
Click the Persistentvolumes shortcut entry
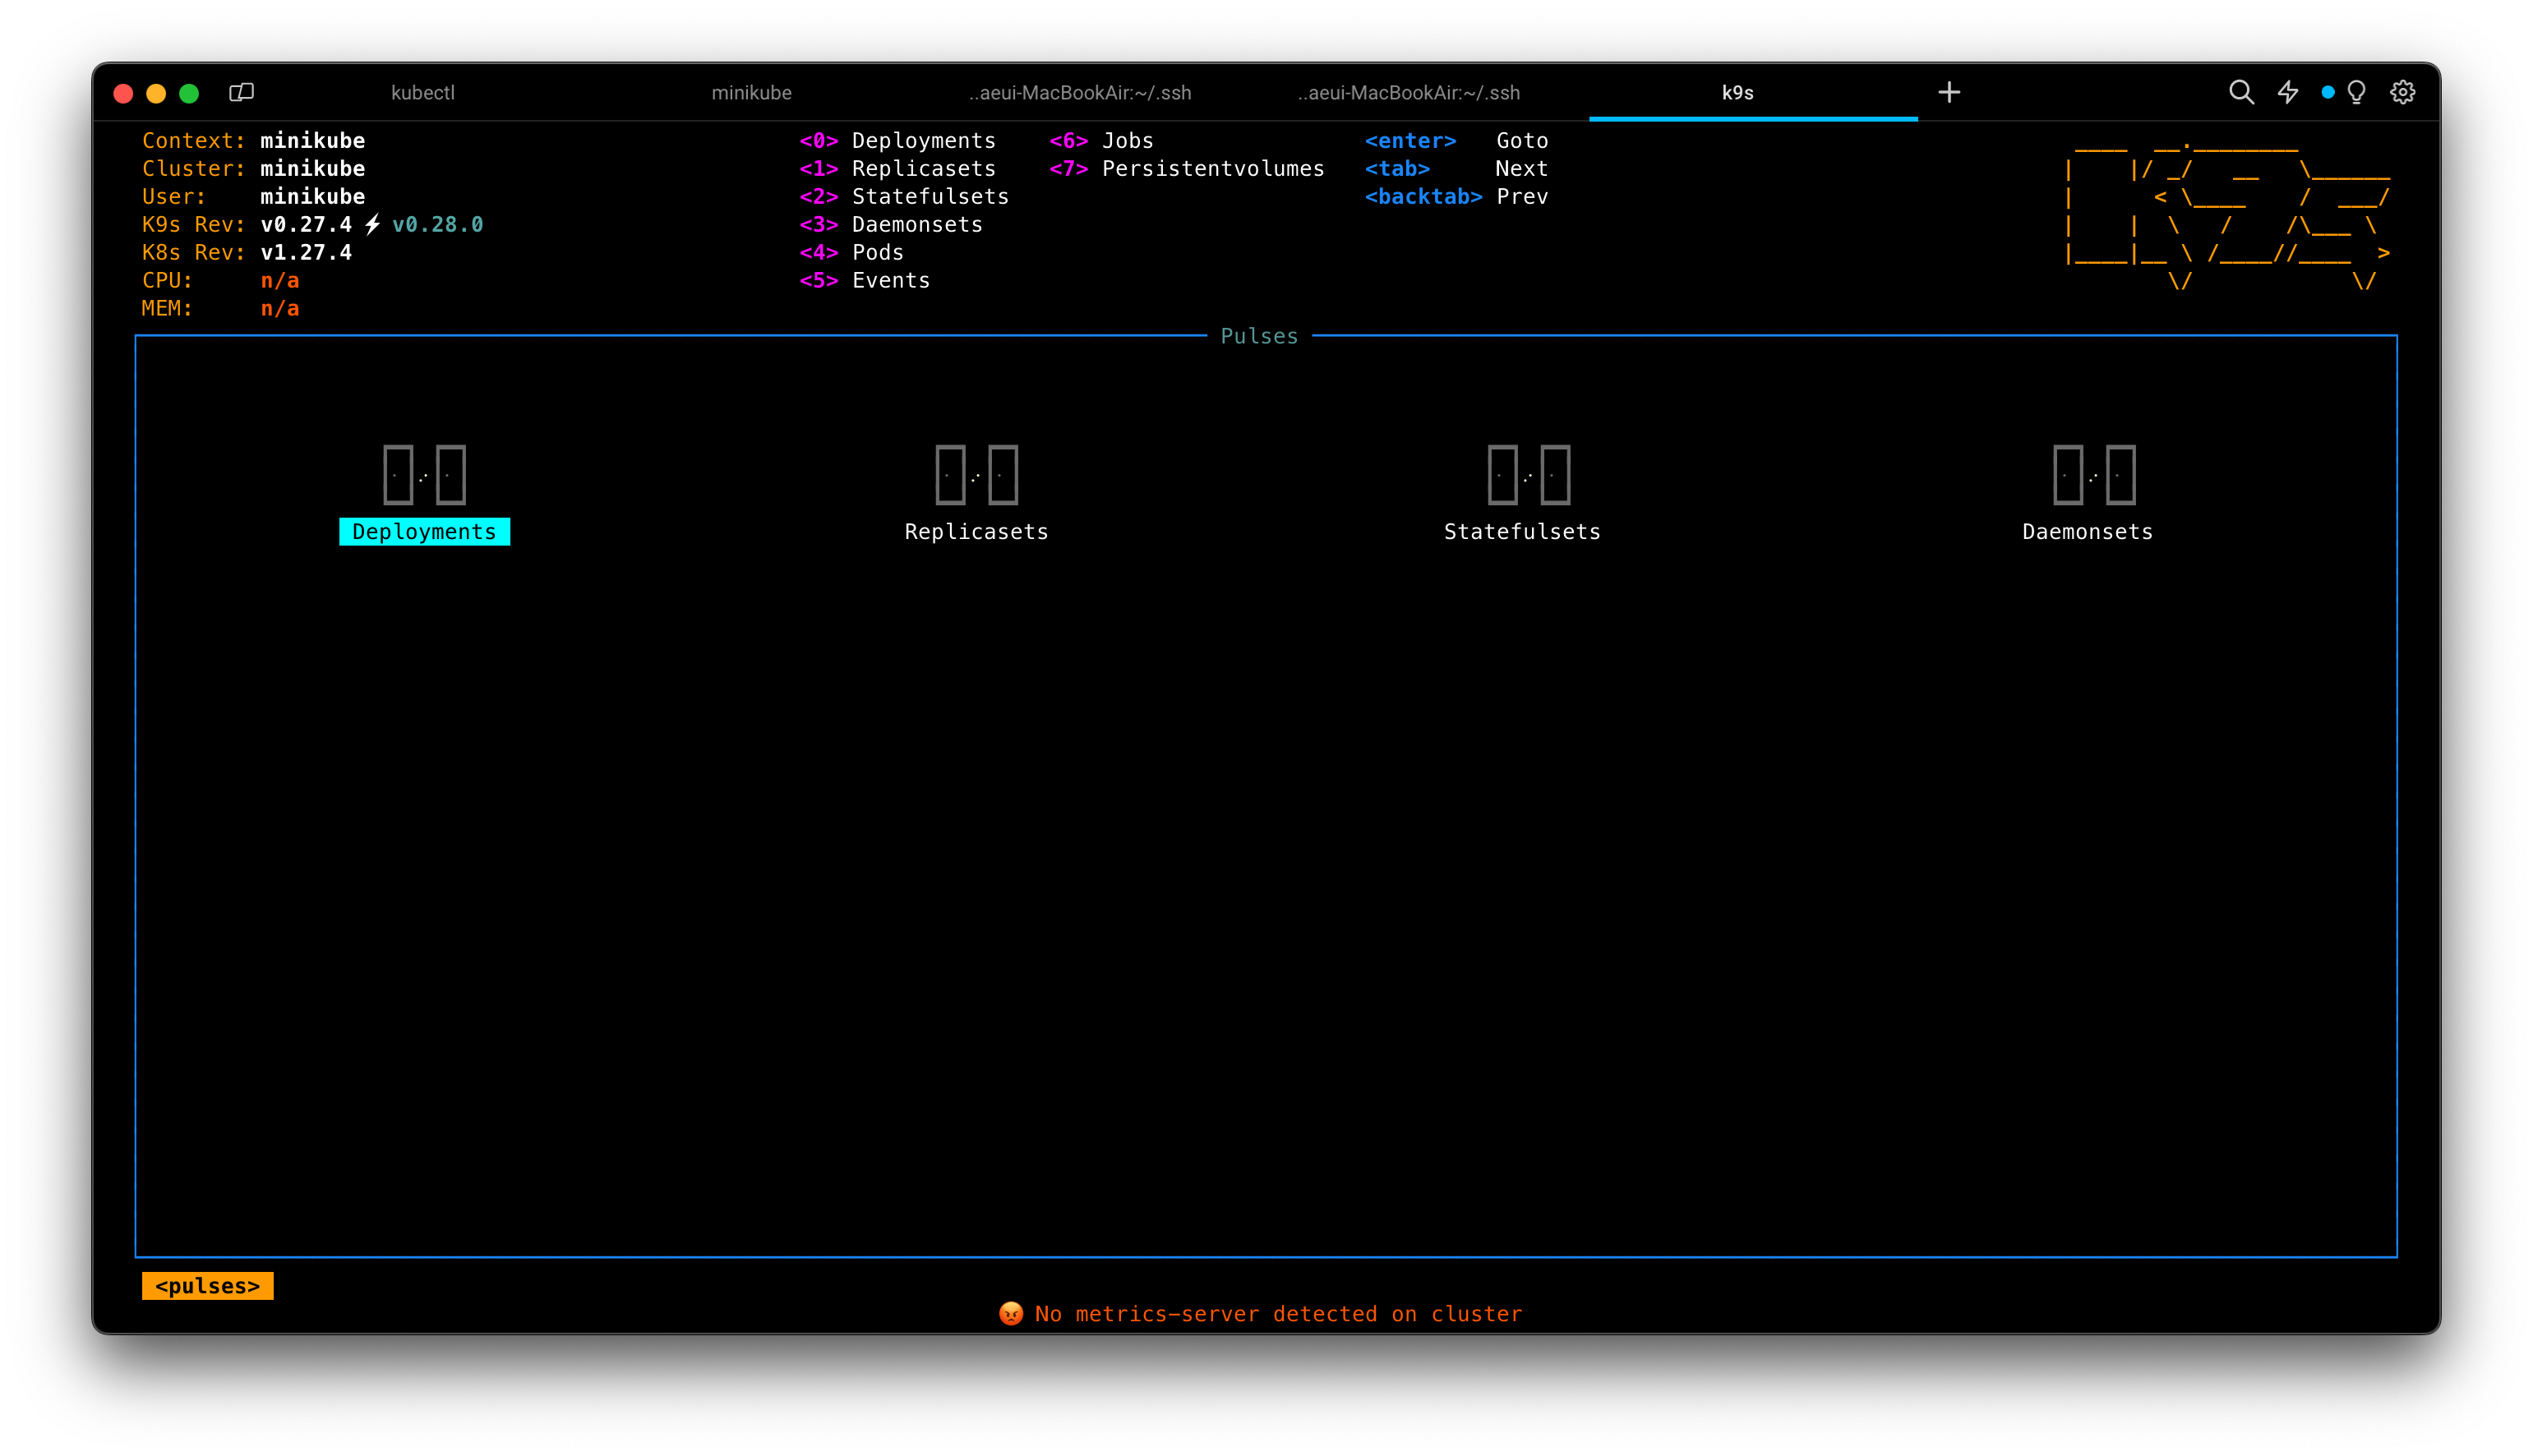pyautogui.click(x=1212, y=169)
